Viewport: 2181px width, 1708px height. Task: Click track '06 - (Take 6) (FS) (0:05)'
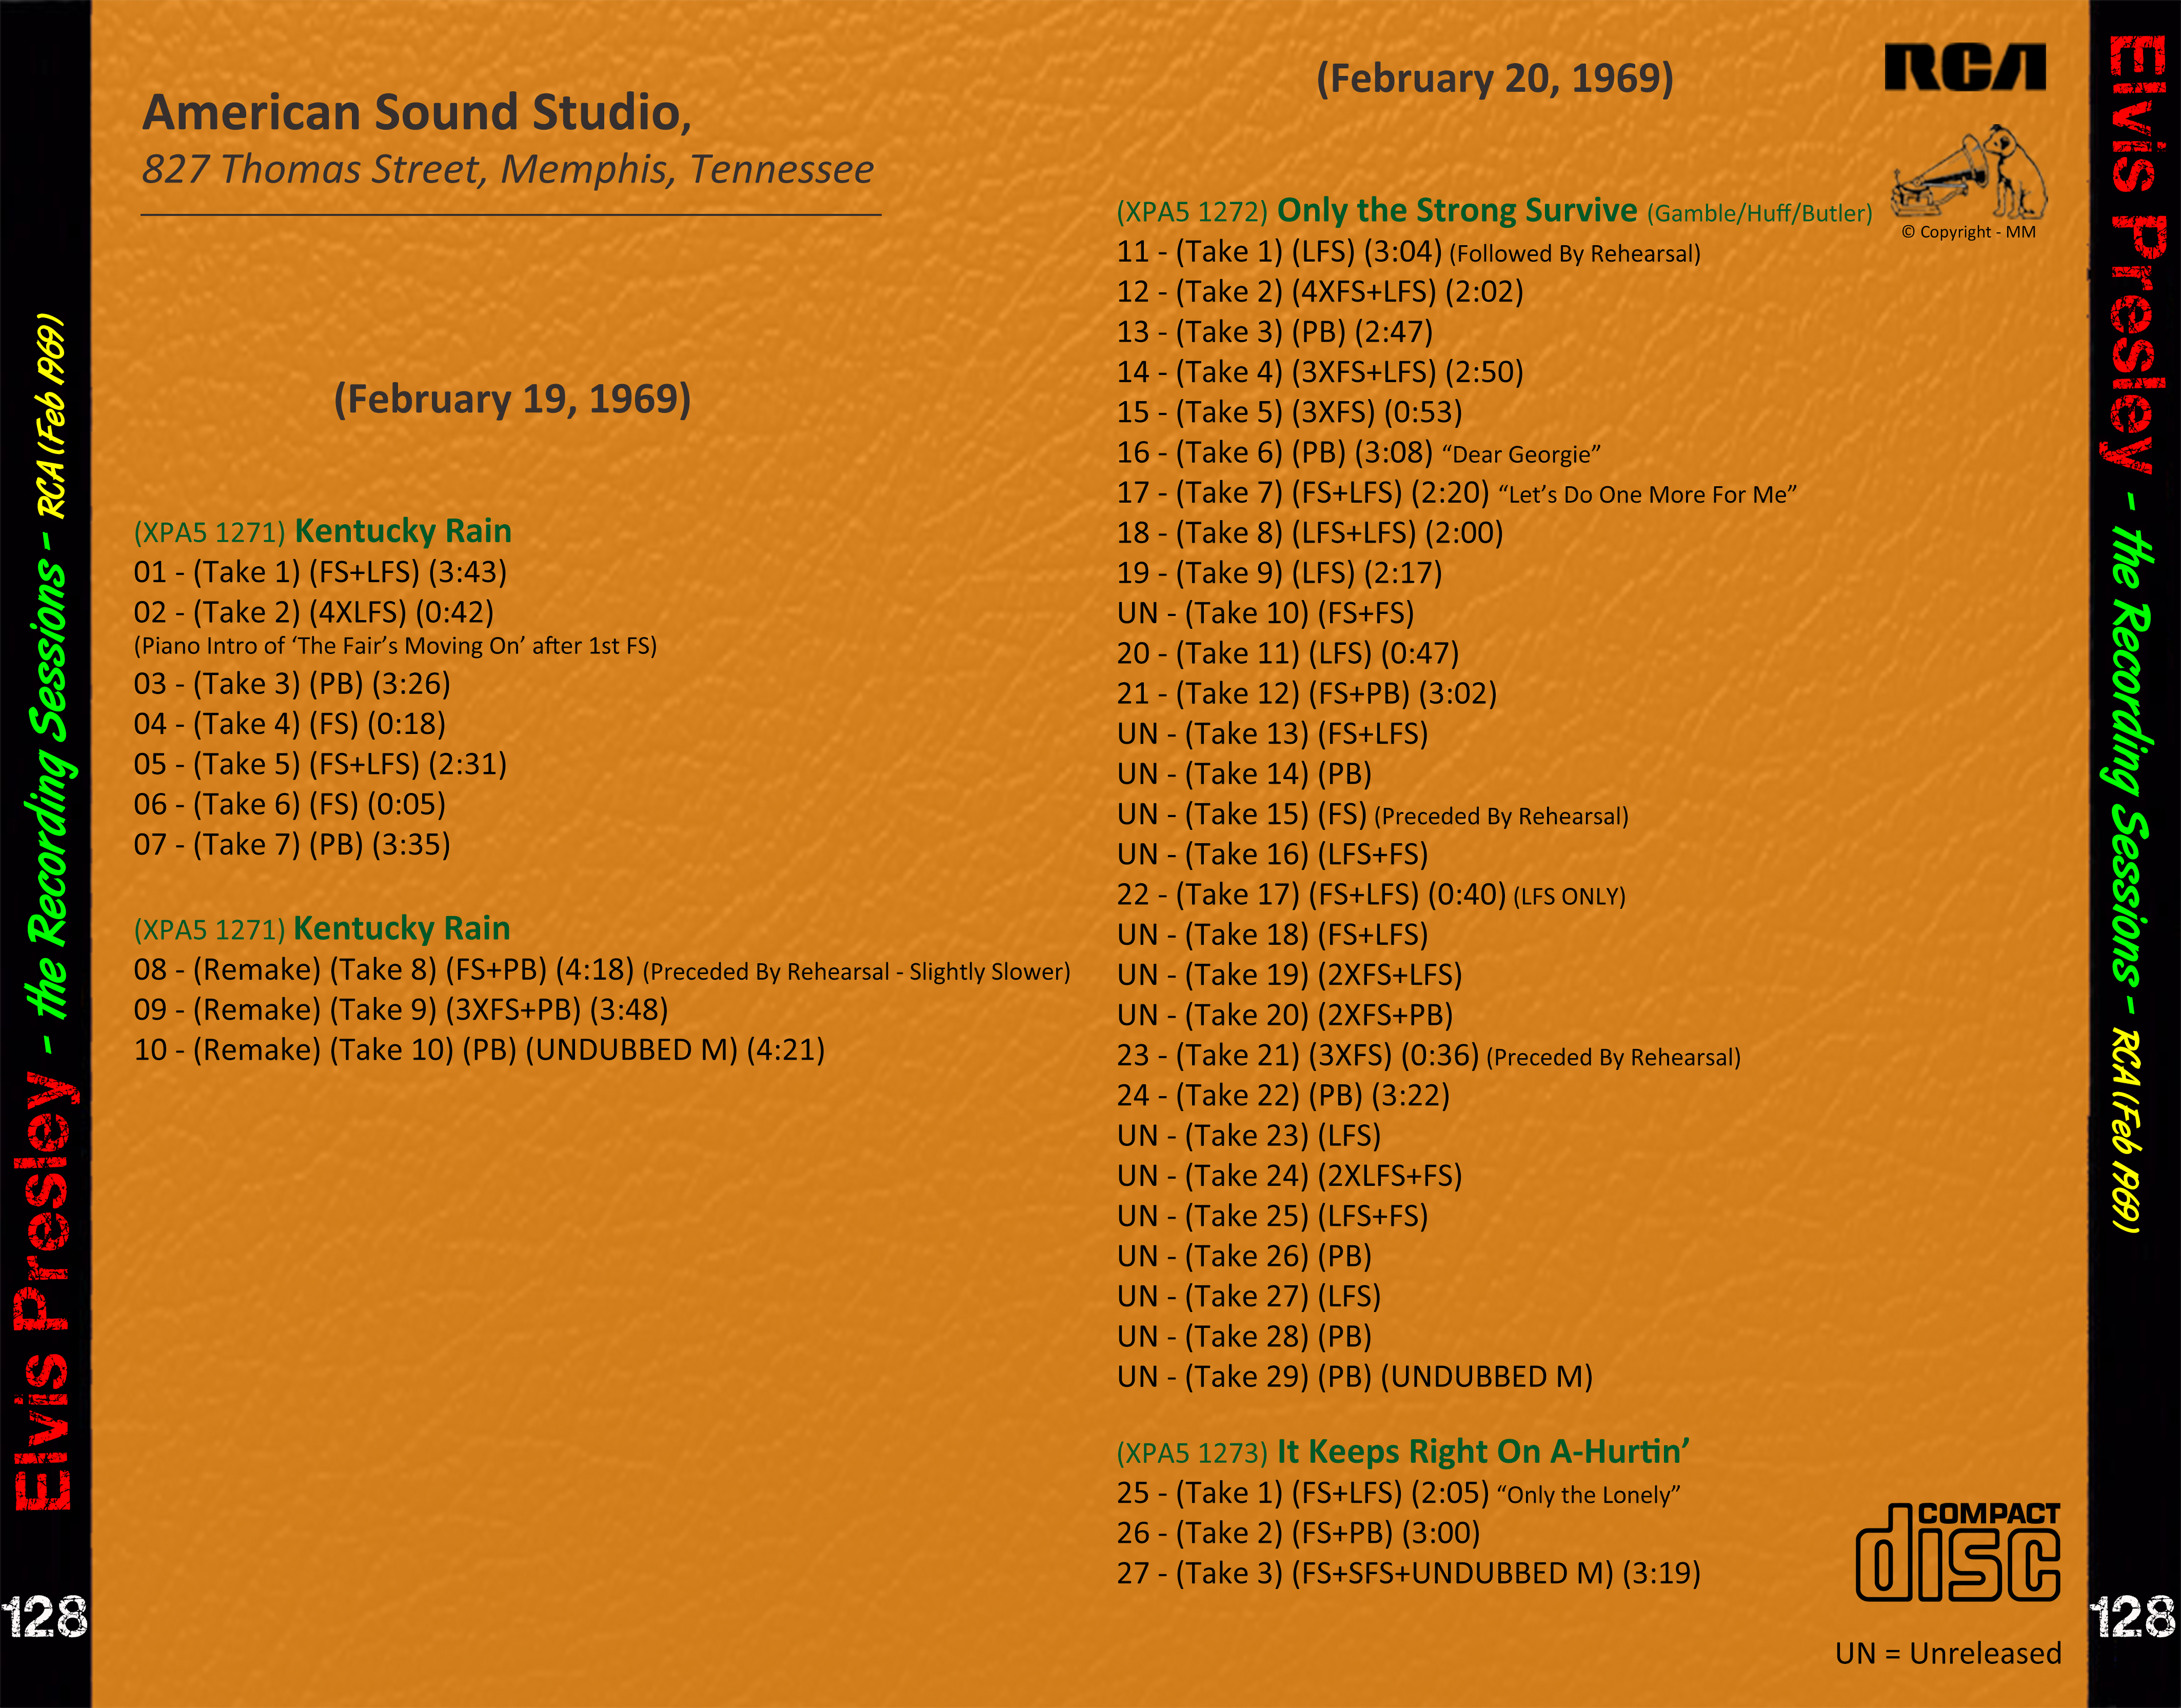tap(290, 804)
